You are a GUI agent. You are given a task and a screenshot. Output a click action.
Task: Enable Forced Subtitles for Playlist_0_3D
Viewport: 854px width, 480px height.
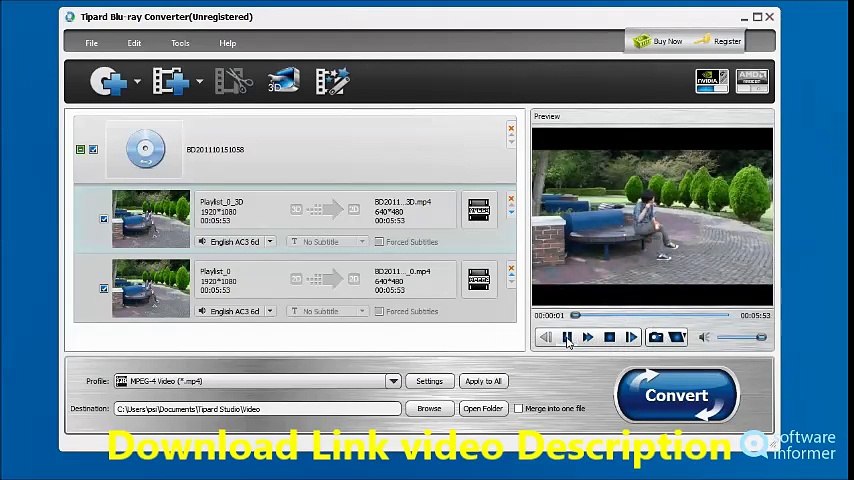click(379, 241)
